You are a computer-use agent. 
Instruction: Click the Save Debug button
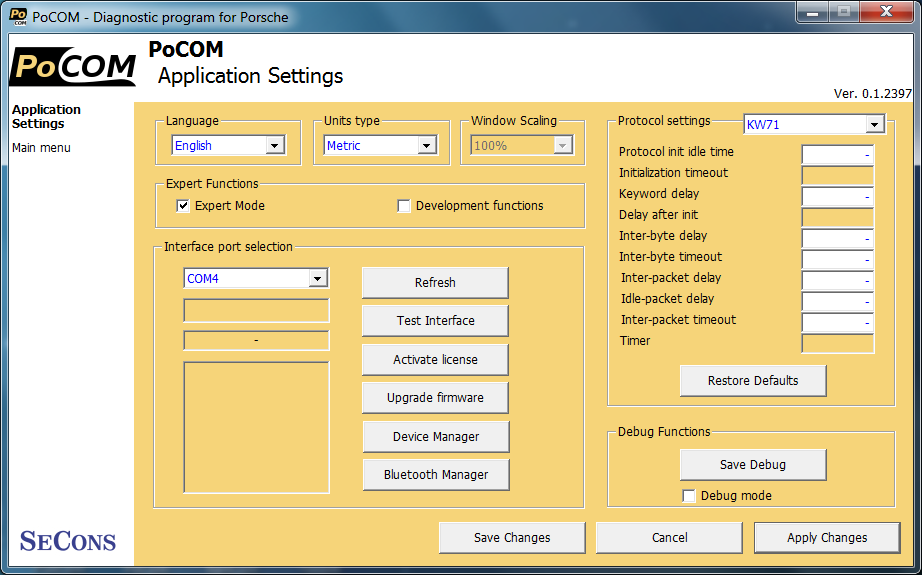753,464
